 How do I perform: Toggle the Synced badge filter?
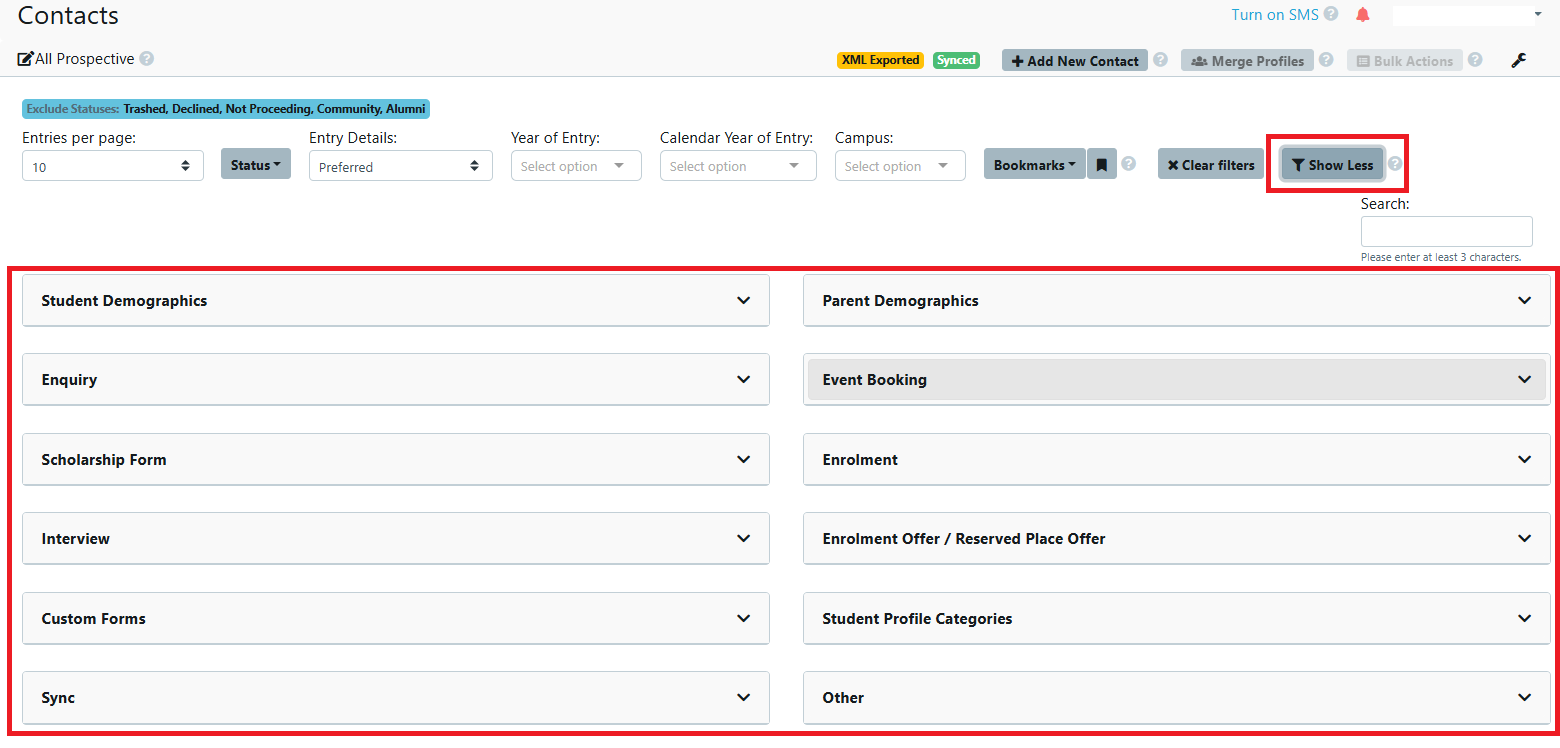point(956,60)
